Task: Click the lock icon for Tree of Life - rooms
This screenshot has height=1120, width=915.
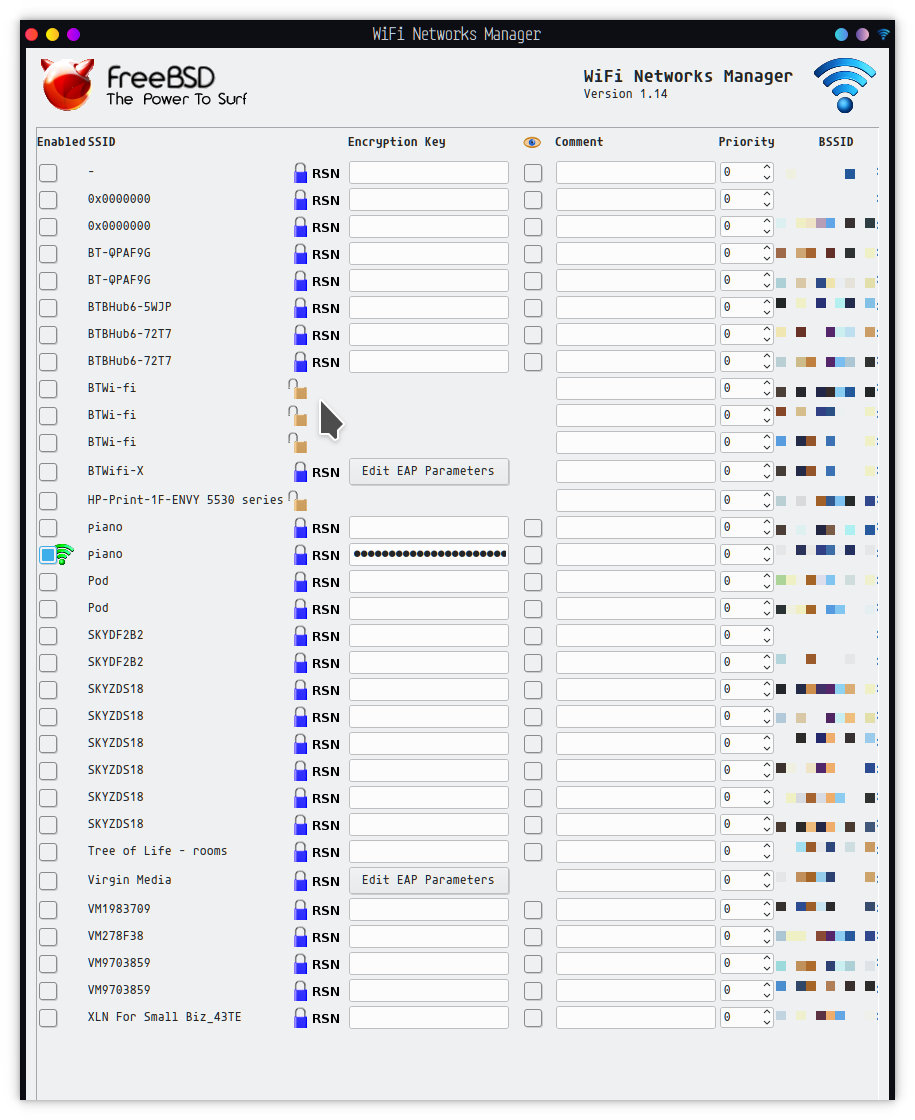Action: point(300,852)
